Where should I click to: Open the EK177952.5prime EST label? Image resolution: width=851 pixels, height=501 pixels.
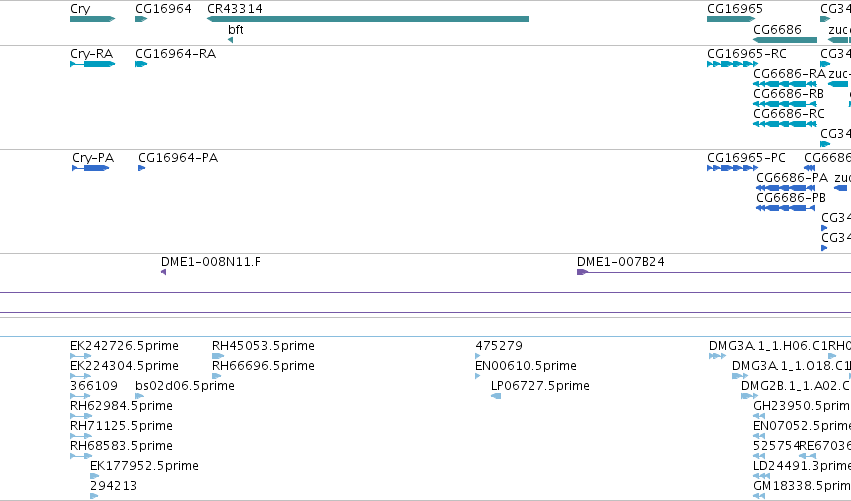(x=144, y=466)
